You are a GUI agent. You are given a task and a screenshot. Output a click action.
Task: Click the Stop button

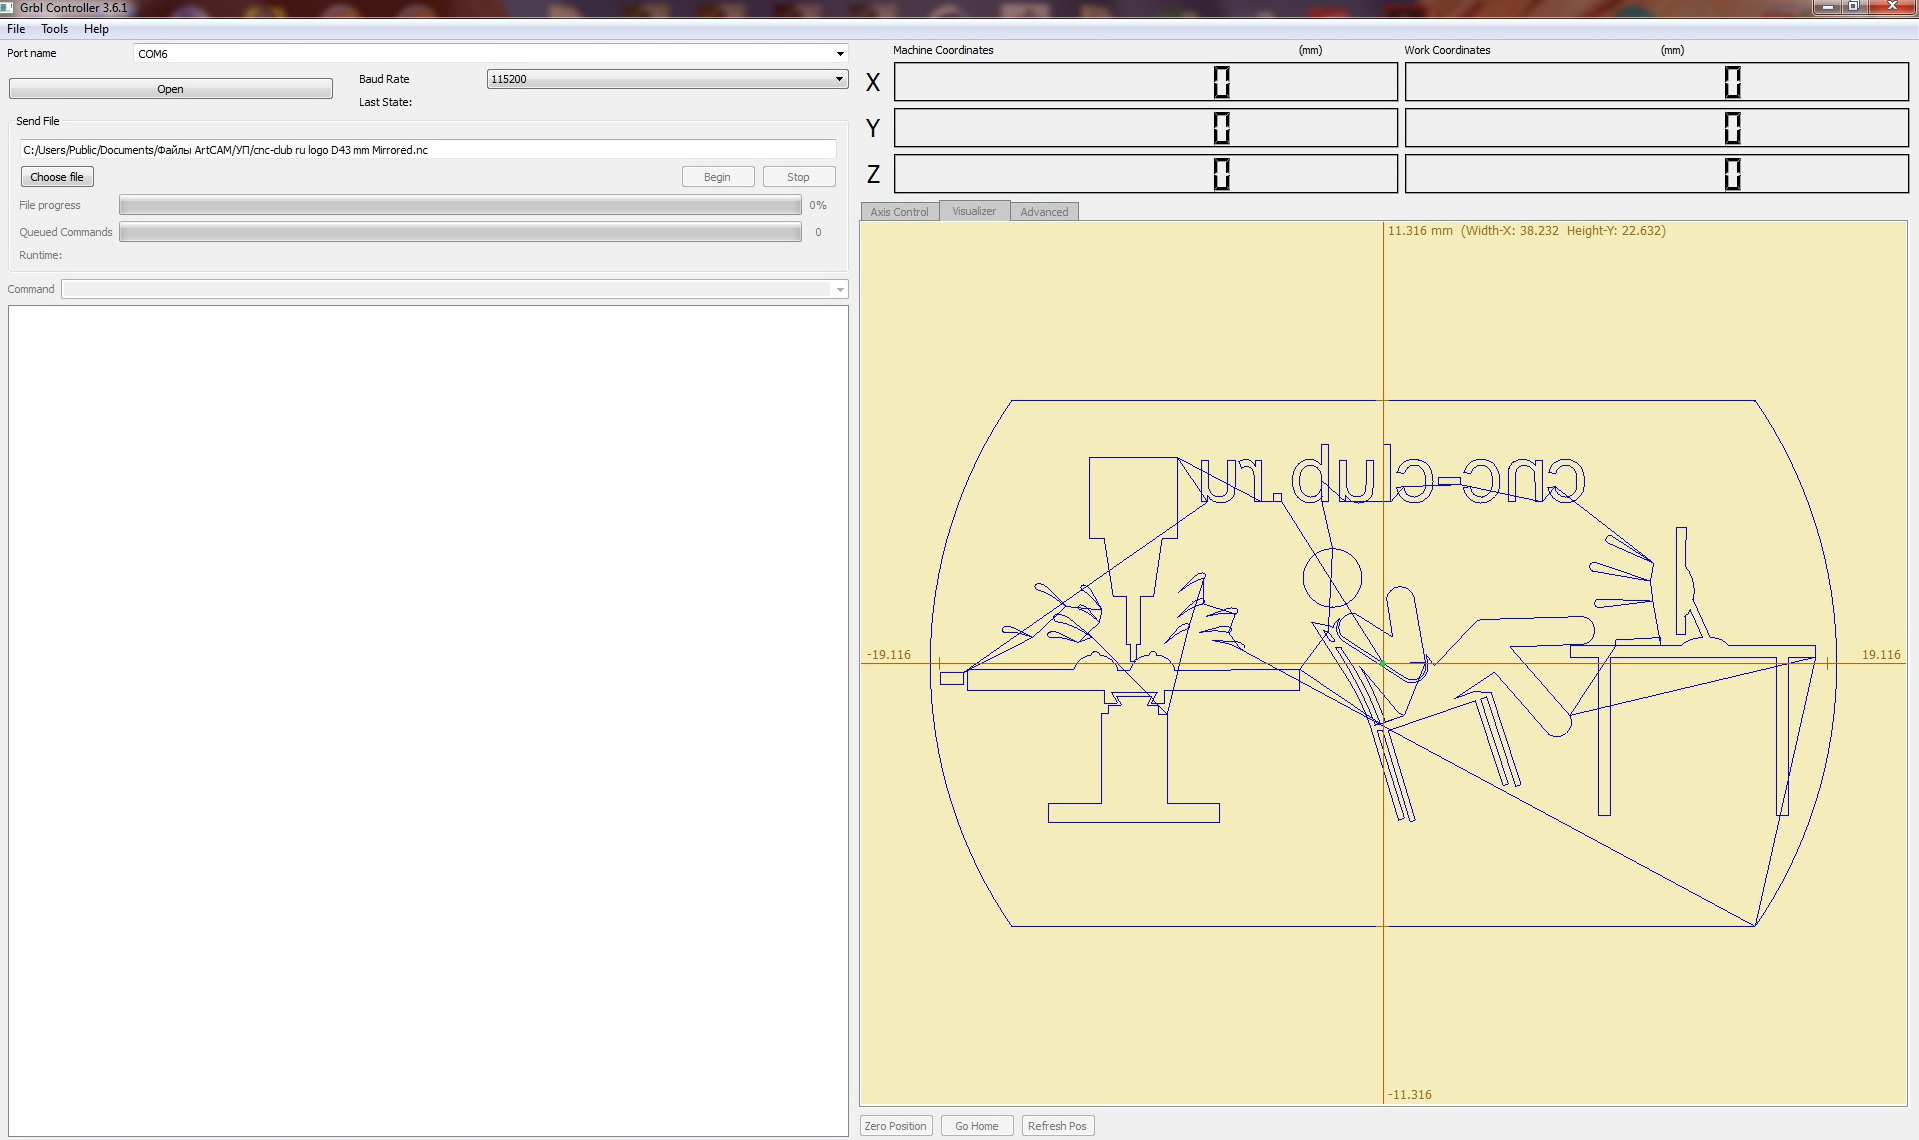tap(798, 177)
